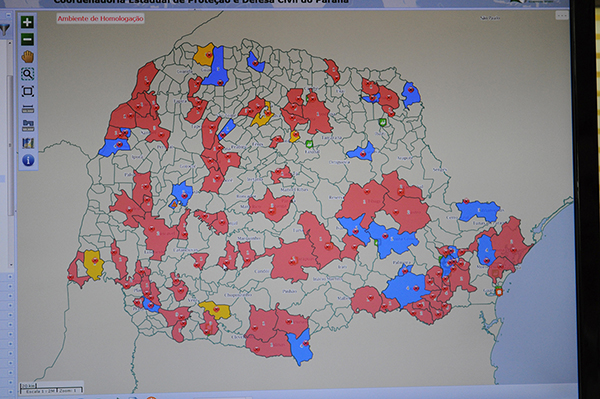
Task: Select the green marker near map center
Action: point(309,144)
